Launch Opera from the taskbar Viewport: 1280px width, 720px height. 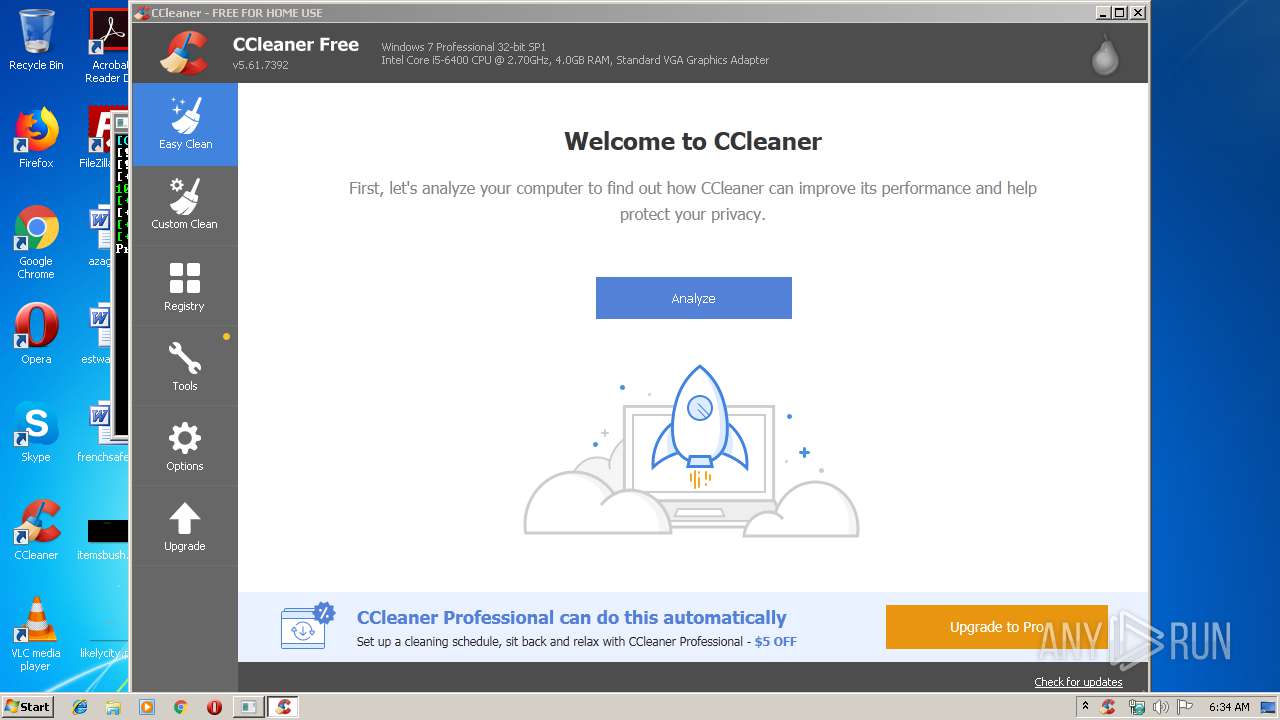coord(214,707)
